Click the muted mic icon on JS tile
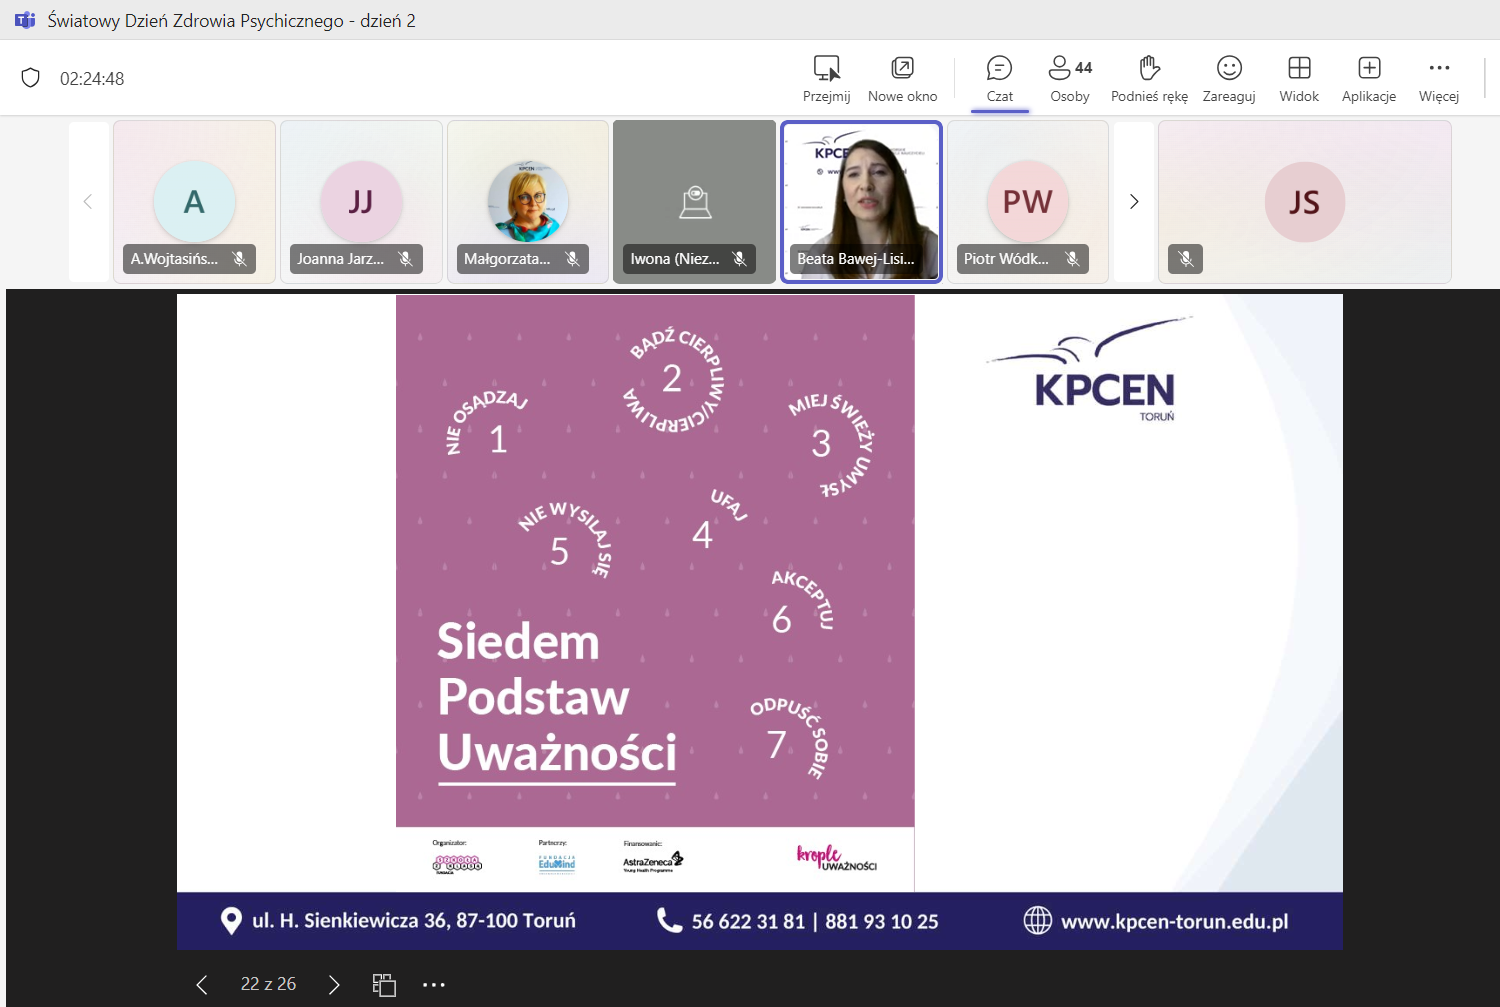The width and height of the screenshot is (1500, 1007). 1185,259
